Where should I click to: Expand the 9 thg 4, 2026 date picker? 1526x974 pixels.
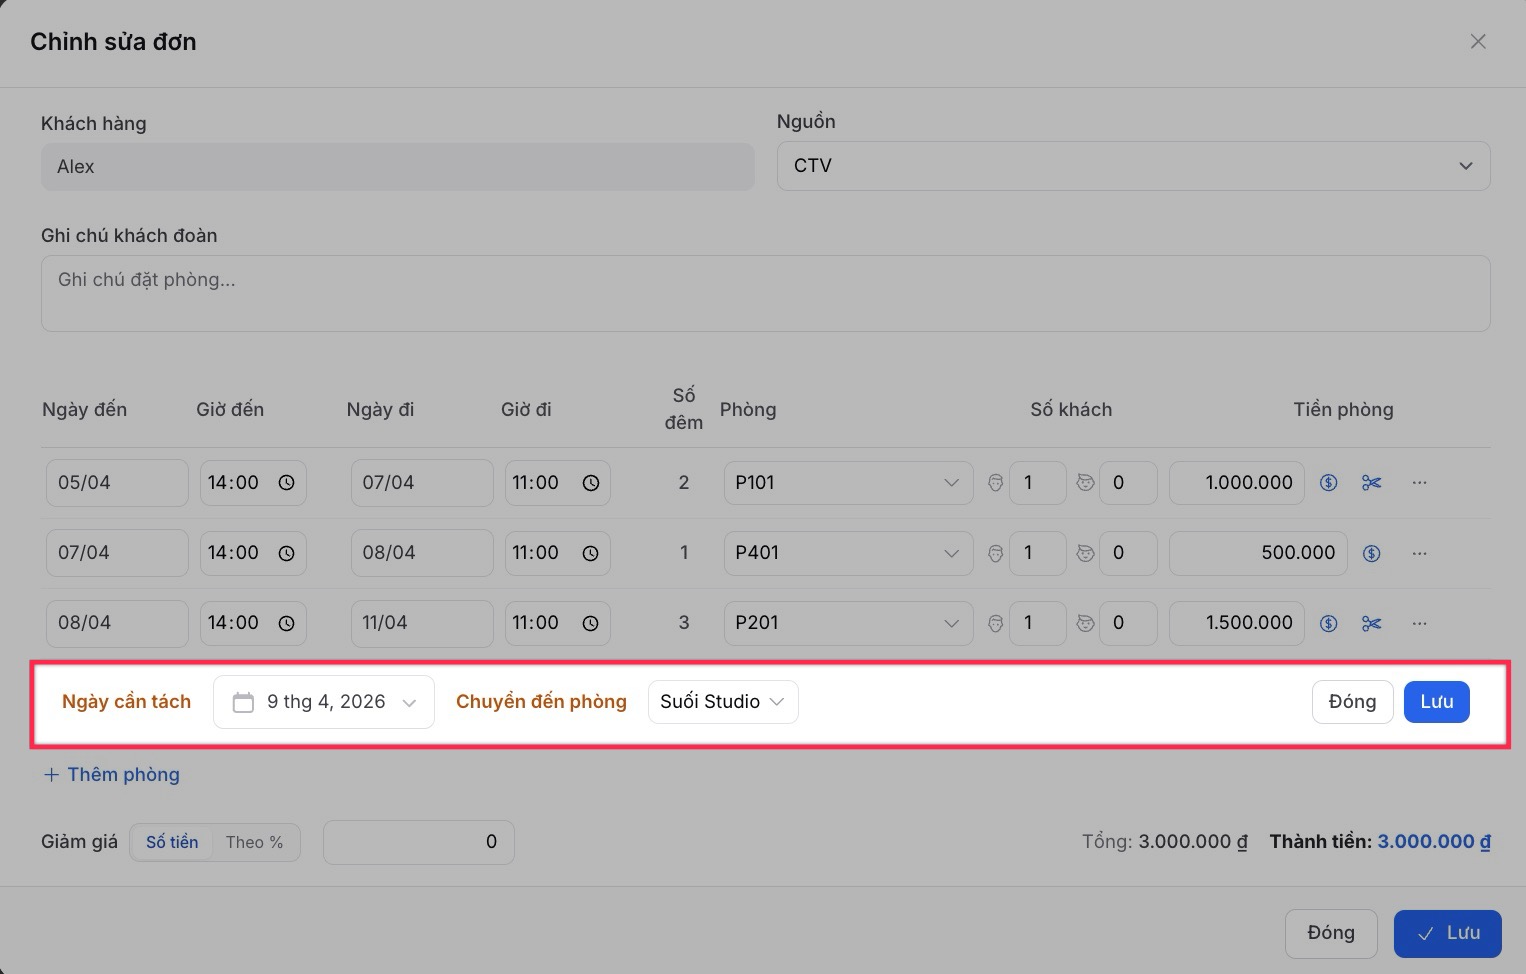[x=324, y=702]
